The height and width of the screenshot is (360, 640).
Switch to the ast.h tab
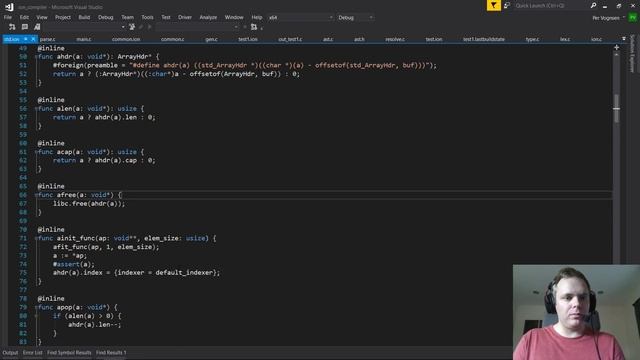tap(359, 39)
